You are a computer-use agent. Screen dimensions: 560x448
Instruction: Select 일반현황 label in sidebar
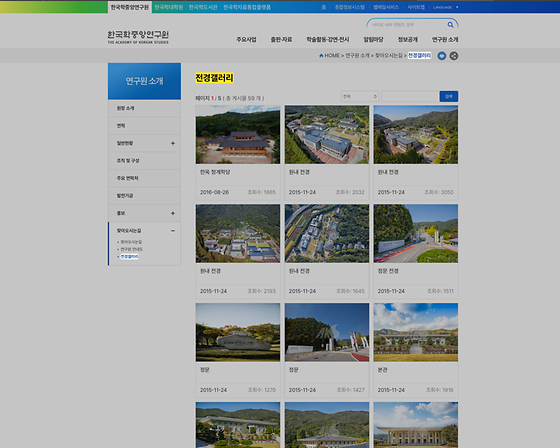pyautogui.click(x=125, y=143)
